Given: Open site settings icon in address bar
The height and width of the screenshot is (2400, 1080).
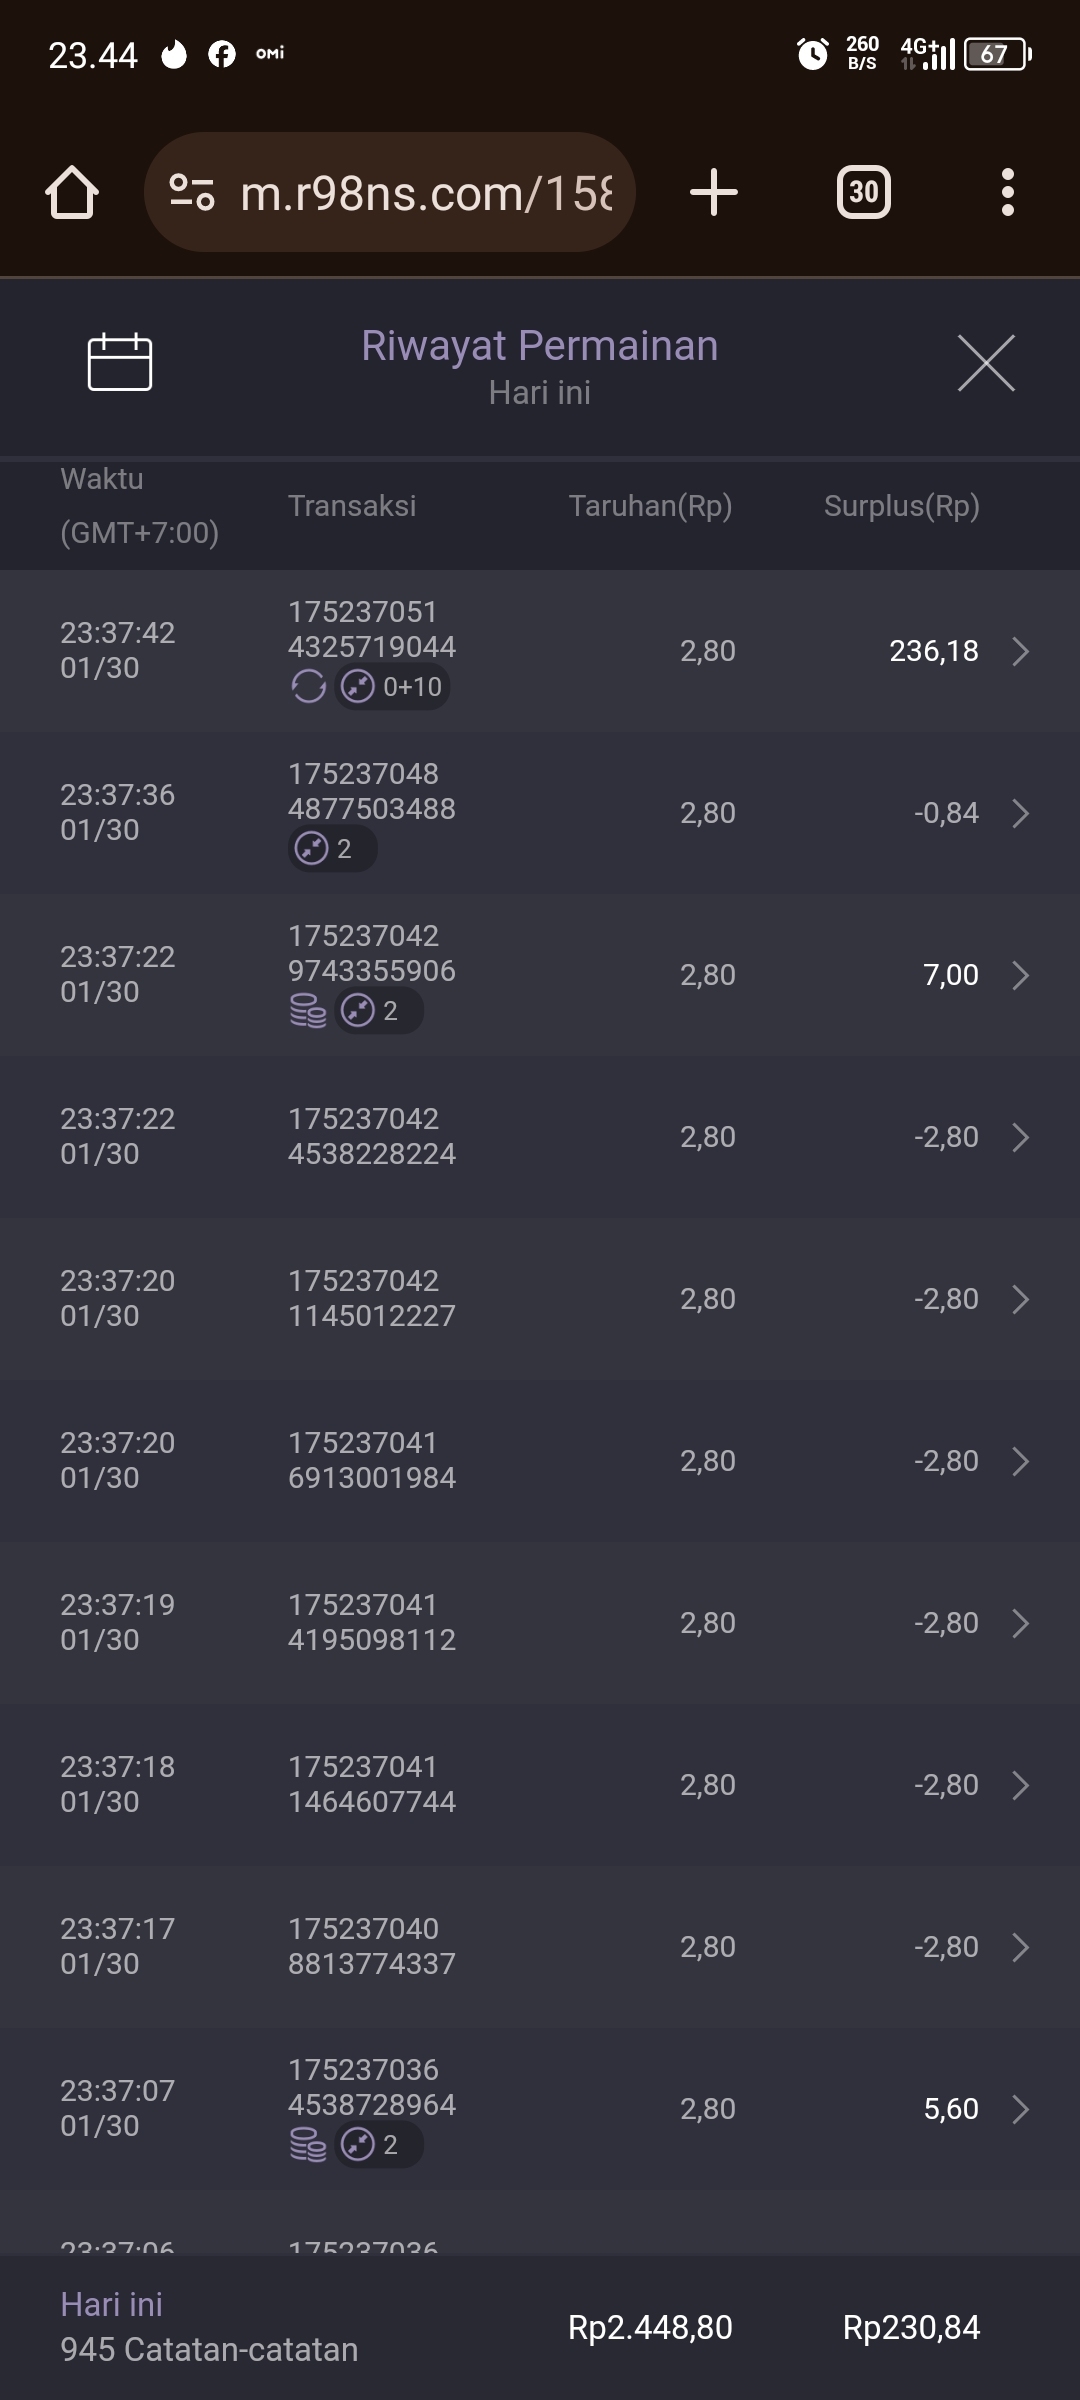Looking at the screenshot, I should tap(192, 192).
